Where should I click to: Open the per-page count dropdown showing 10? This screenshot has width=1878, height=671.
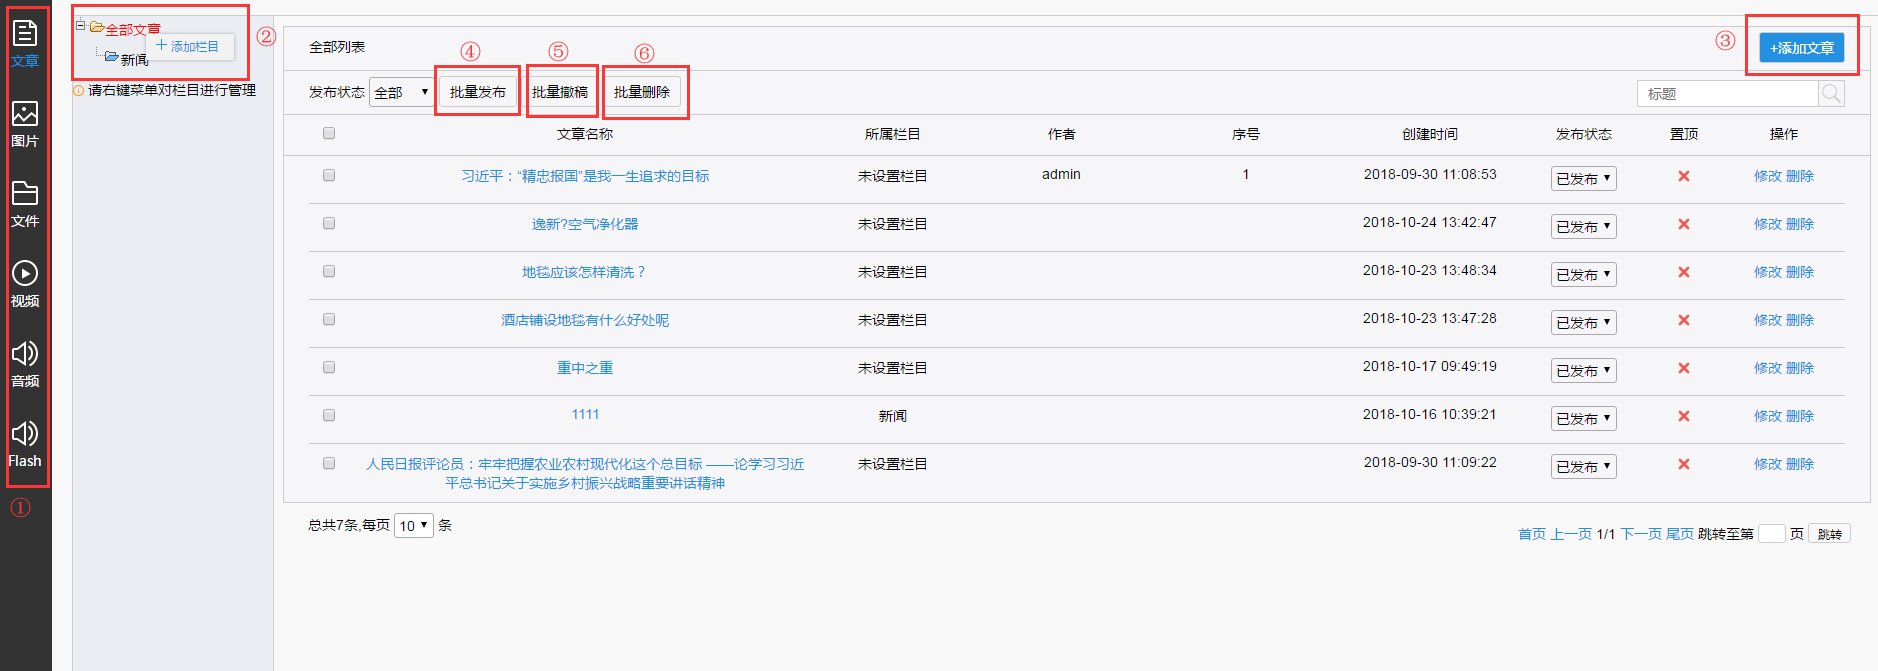coord(413,525)
